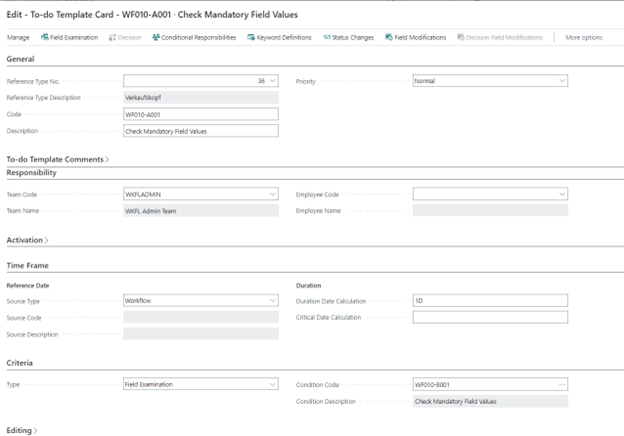Expand the Editing section
Image resolution: width=624 pixels, height=436 pixels.
21,430
